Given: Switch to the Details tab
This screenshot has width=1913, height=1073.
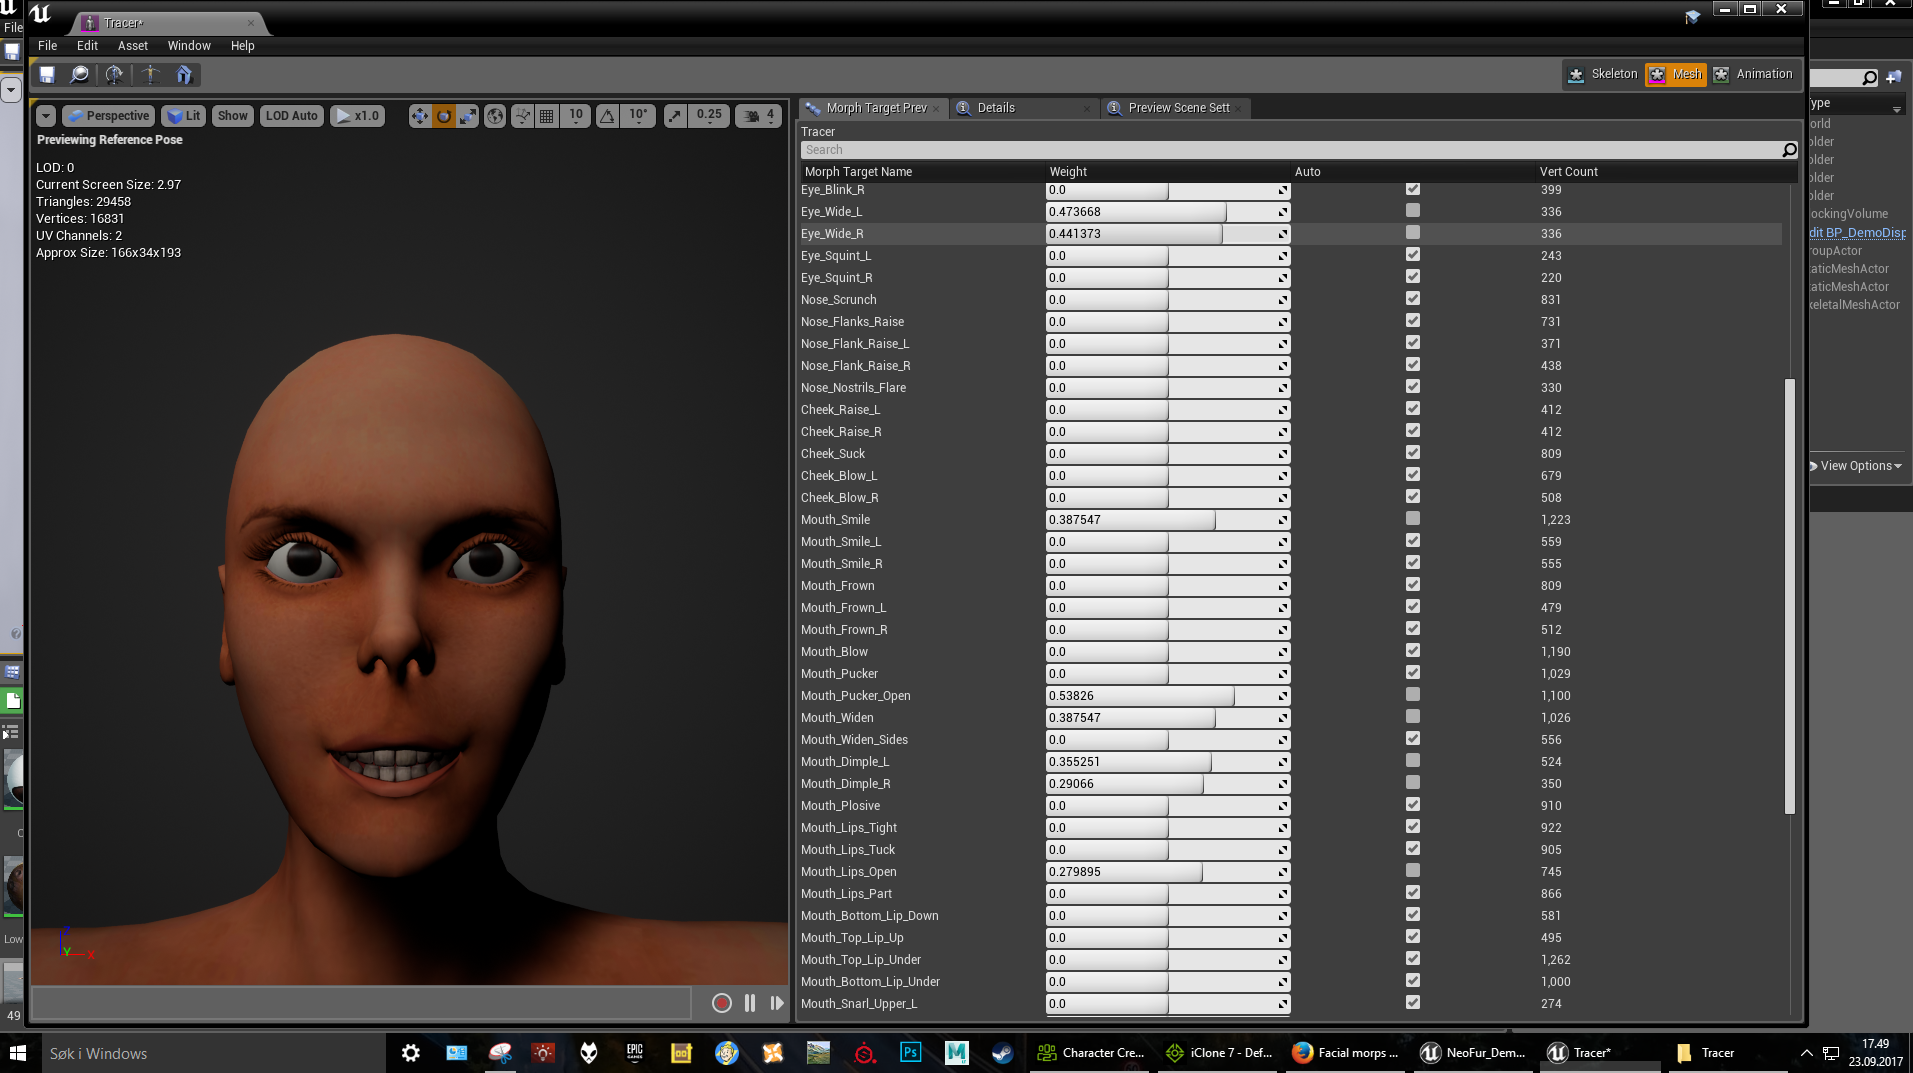Looking at the screenshot, I should click(1023, 108).
